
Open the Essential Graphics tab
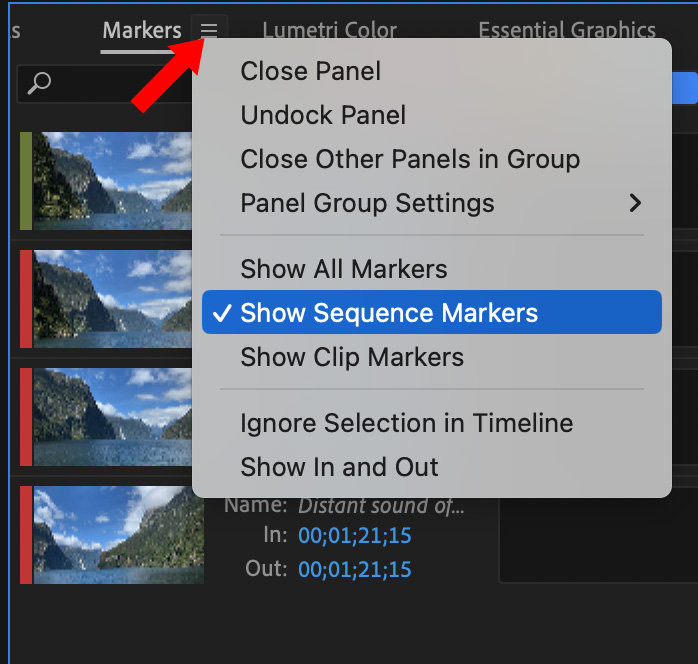(567, 31)
